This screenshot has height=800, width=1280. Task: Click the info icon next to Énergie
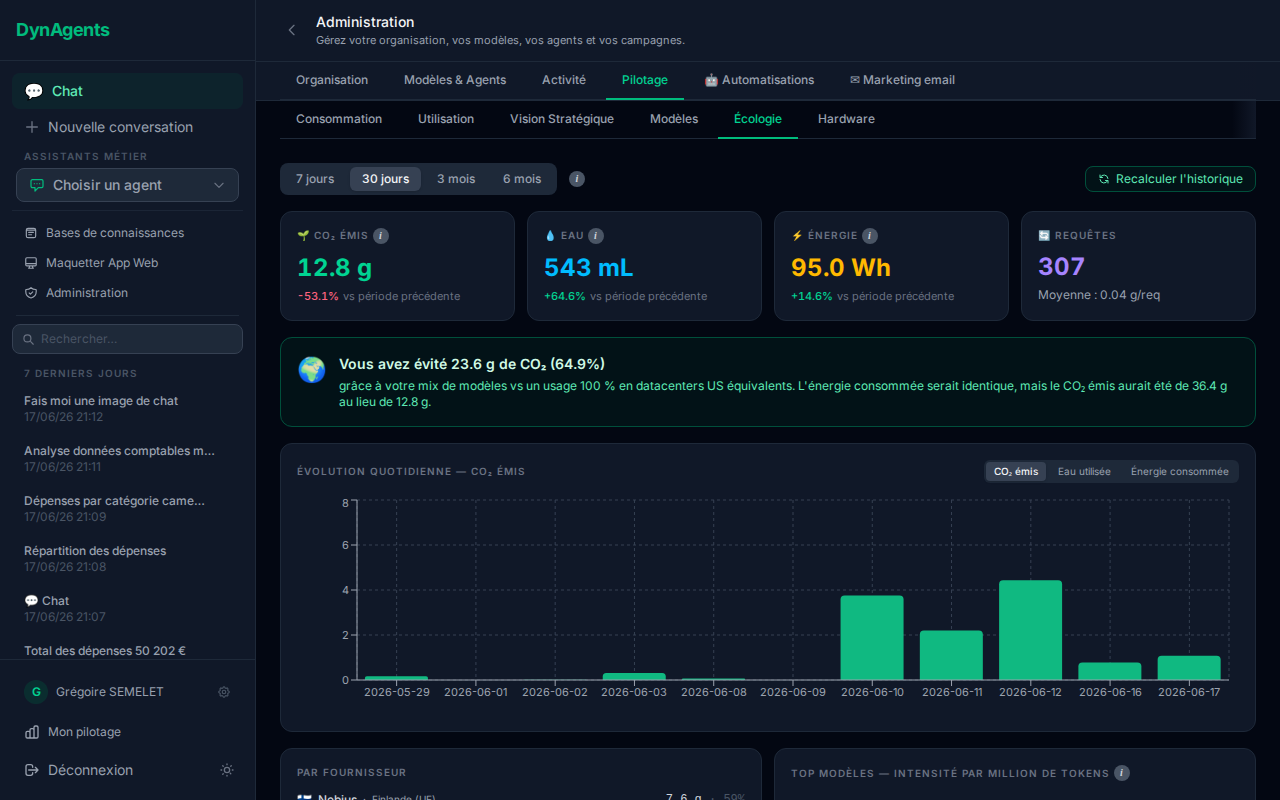(870, 236)
